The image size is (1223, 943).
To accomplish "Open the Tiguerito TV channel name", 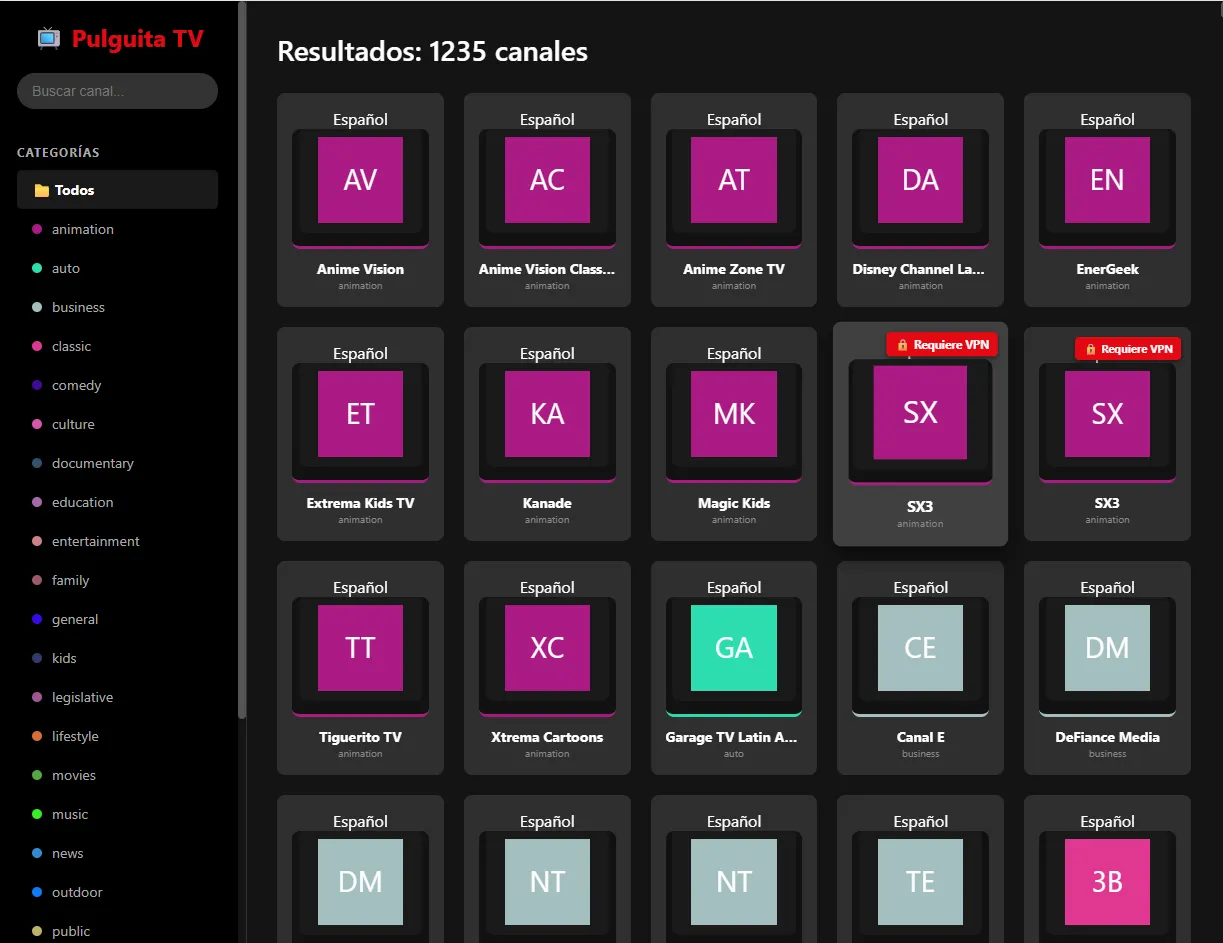I will 360,737.
